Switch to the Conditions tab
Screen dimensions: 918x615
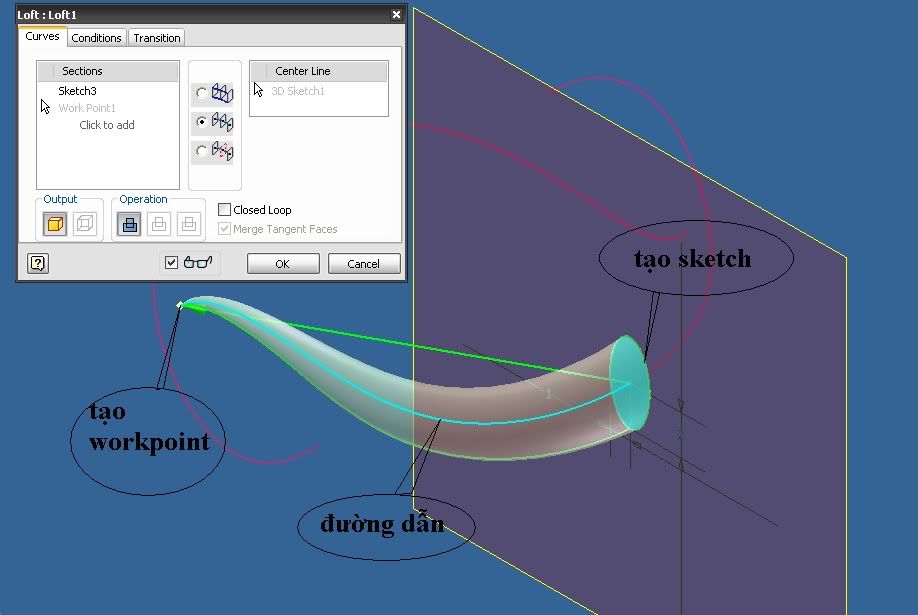coord(97,38)
